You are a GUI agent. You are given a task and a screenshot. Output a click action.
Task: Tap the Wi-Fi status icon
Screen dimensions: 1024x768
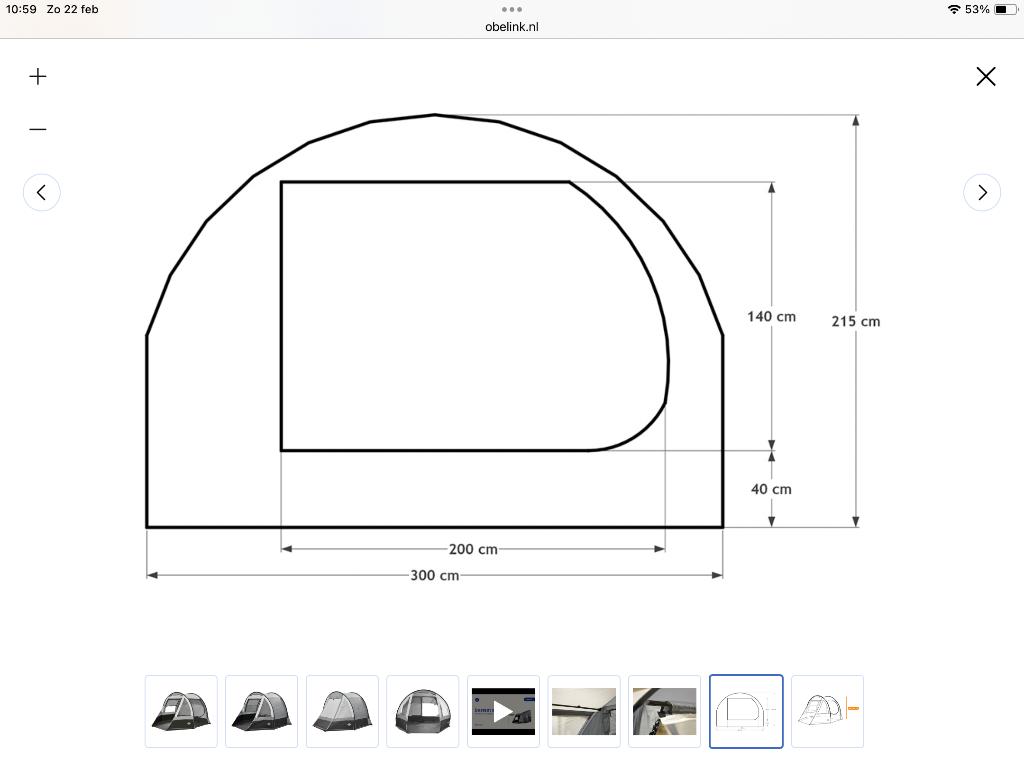tap(954, 9)
